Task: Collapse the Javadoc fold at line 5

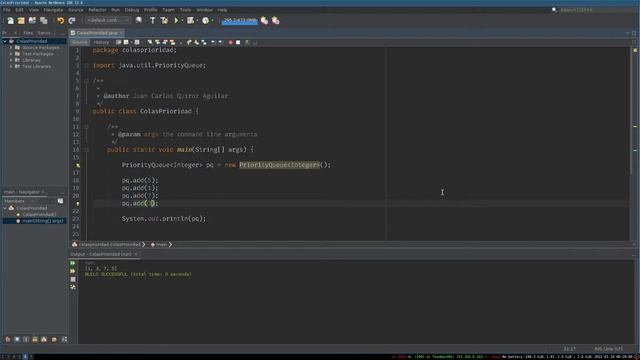Action: (x=86, y=81)
